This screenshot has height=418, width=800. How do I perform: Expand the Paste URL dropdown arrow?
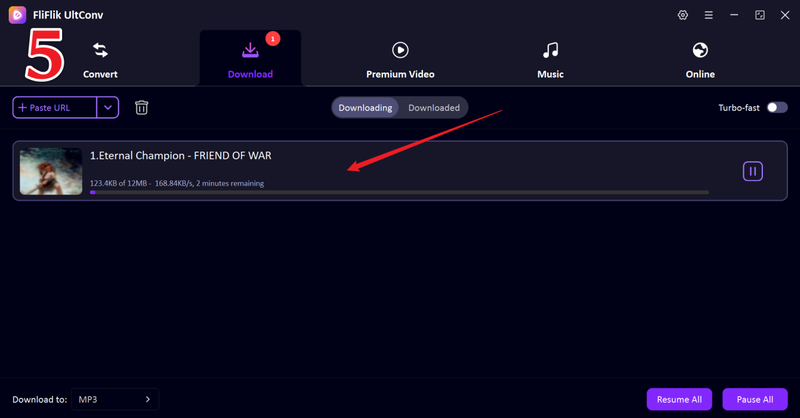[108, 108]
